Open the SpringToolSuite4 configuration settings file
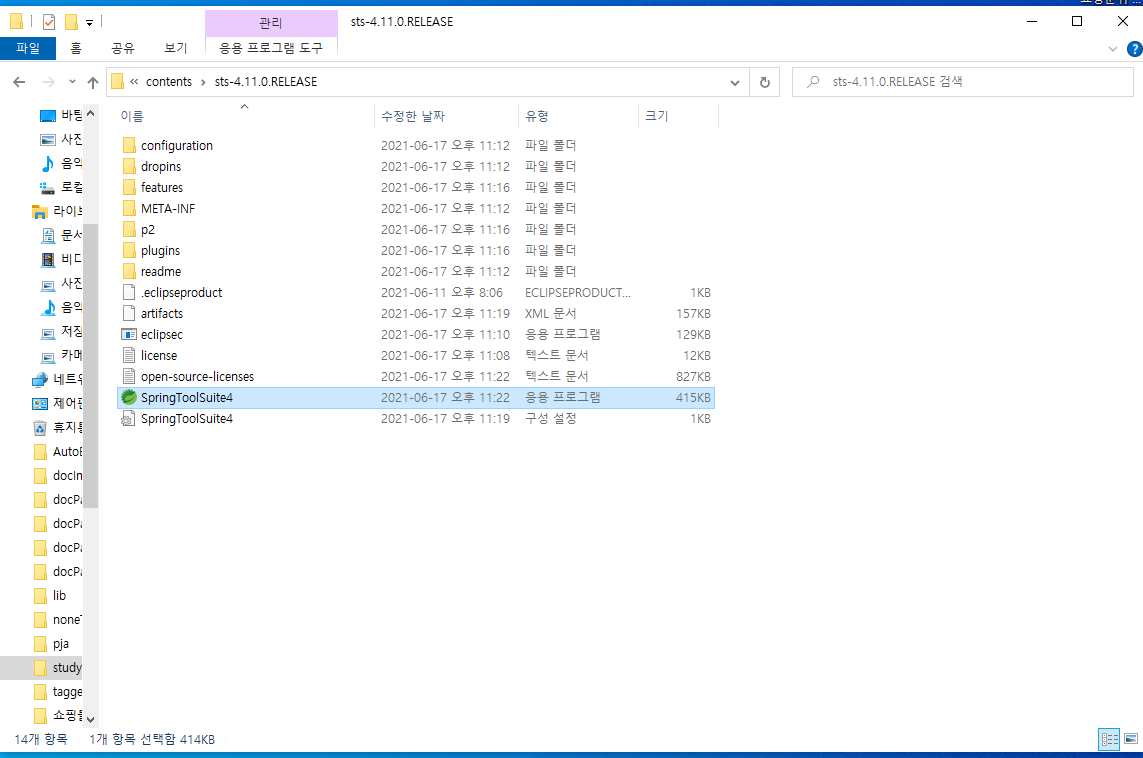Viewport: 1143px width, 758px height. pyautogui.click(x=187, y=419)
